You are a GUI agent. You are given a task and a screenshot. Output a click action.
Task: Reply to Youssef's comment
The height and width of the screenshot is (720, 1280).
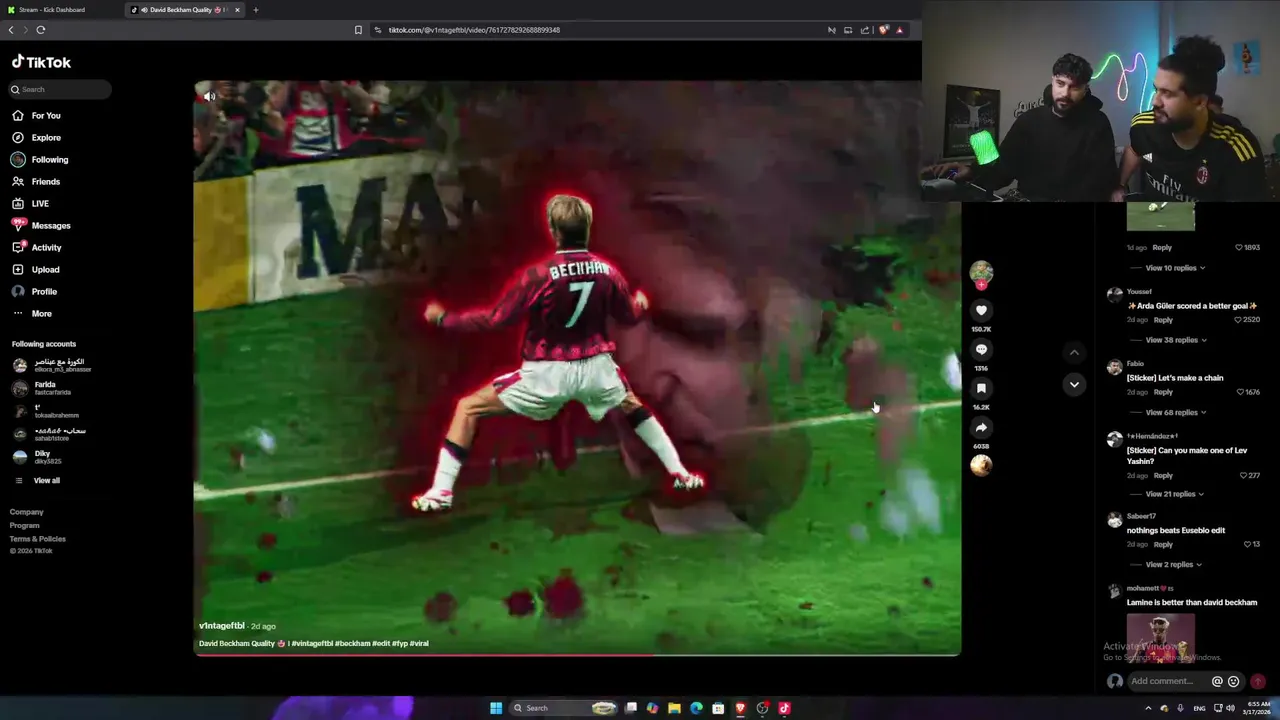click(1163, 320)
